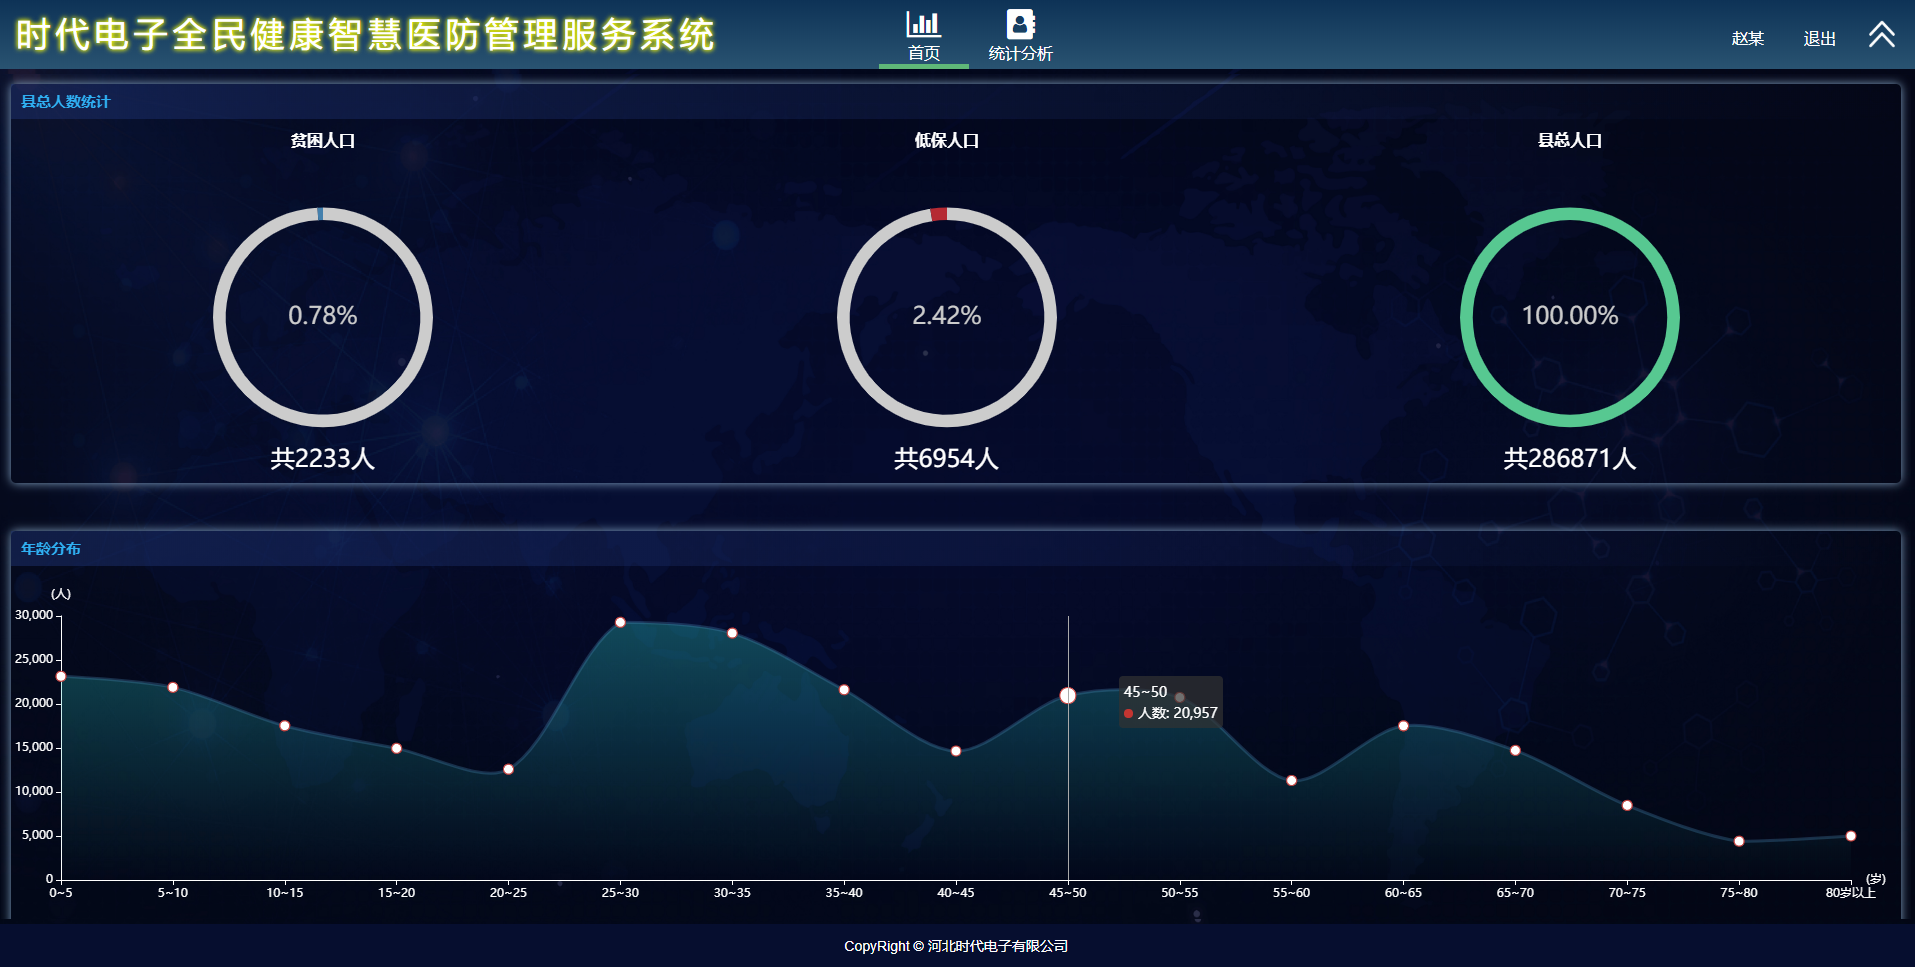
Task: Collapse header with double chevron up icon
Action: click(1881, 35)
